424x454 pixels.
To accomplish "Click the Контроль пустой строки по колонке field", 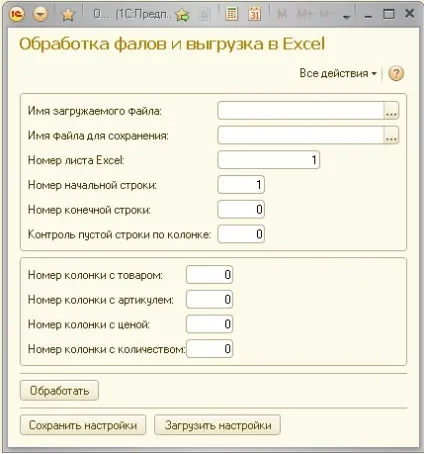I will pyautogui.click(x=241, y=234).
